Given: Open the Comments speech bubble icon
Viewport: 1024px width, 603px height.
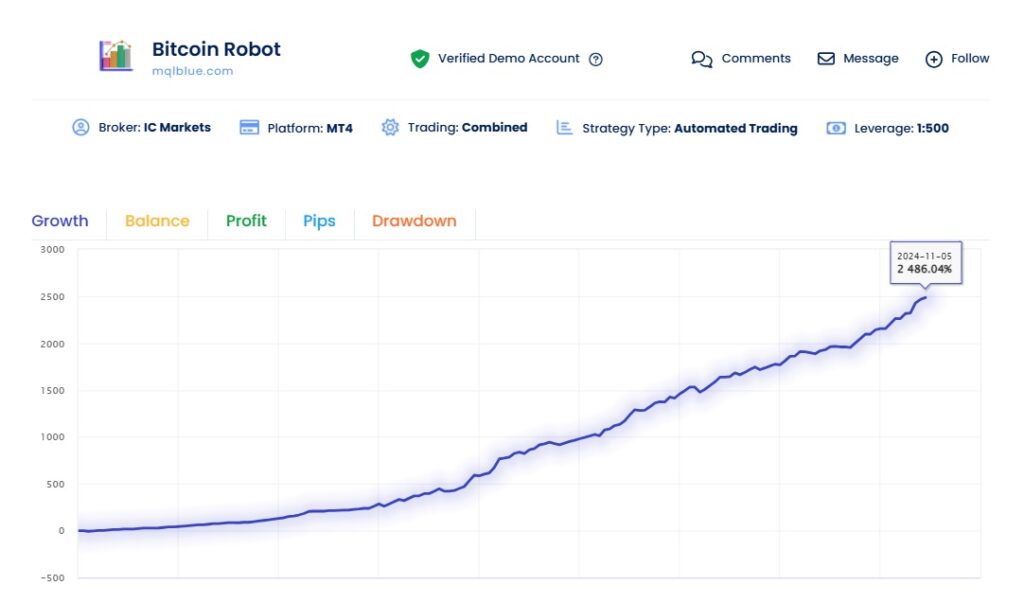Looking at the screenshot, I should 702,59.
